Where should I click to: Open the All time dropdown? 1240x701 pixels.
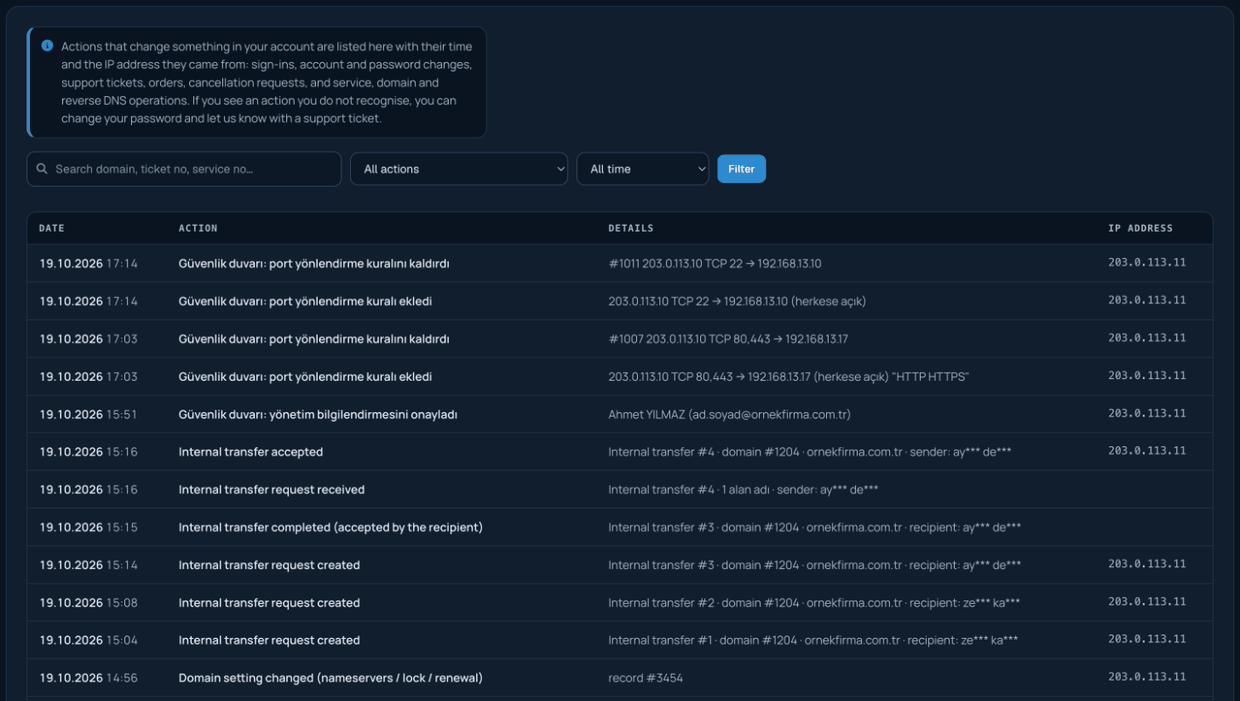click(x=643, y=169)
